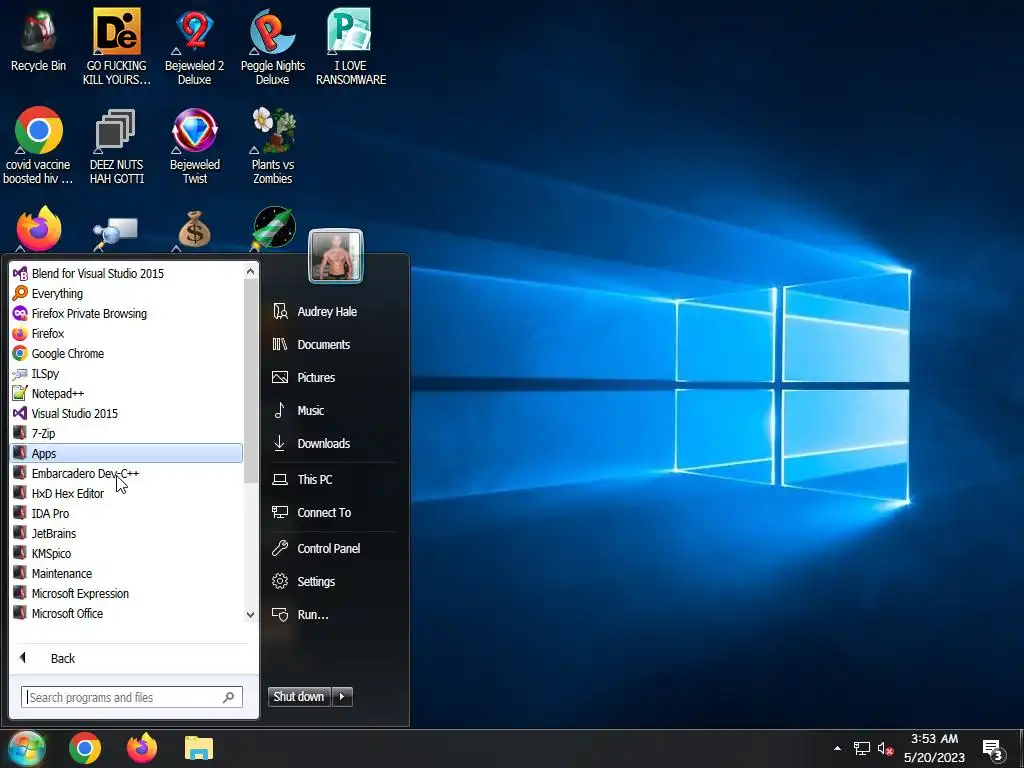The image size is (1024, 768).
Task: Launch Firefox from the programs list
Action: click(127, 333)
